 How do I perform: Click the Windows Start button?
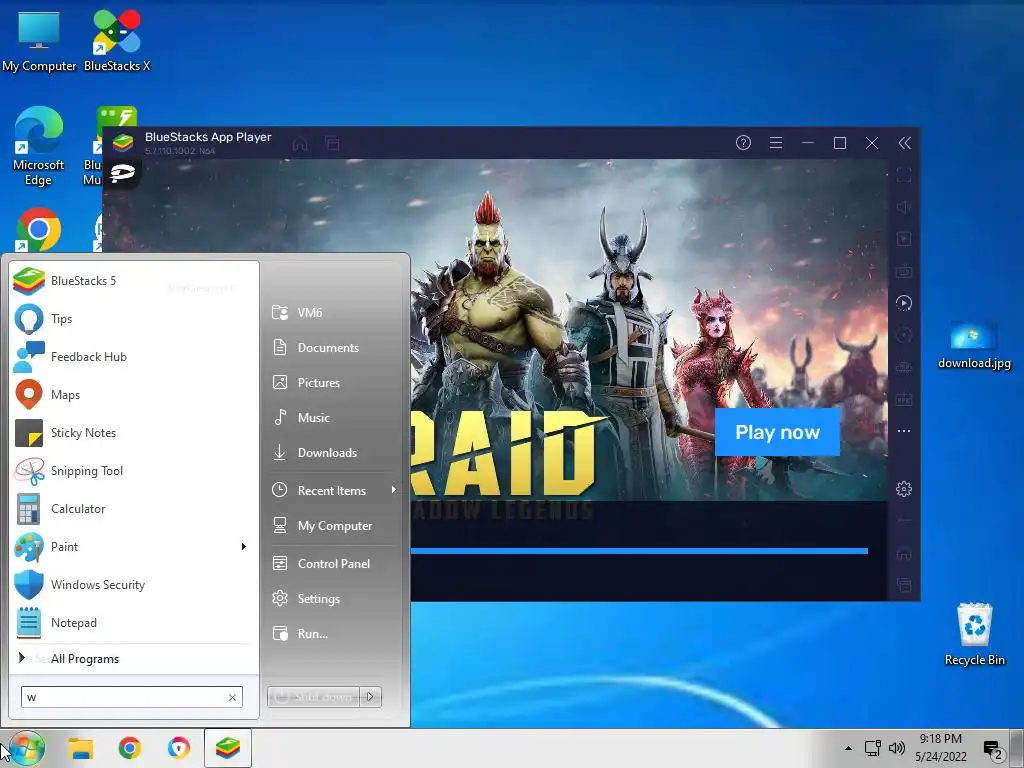[x=27, y=748]
